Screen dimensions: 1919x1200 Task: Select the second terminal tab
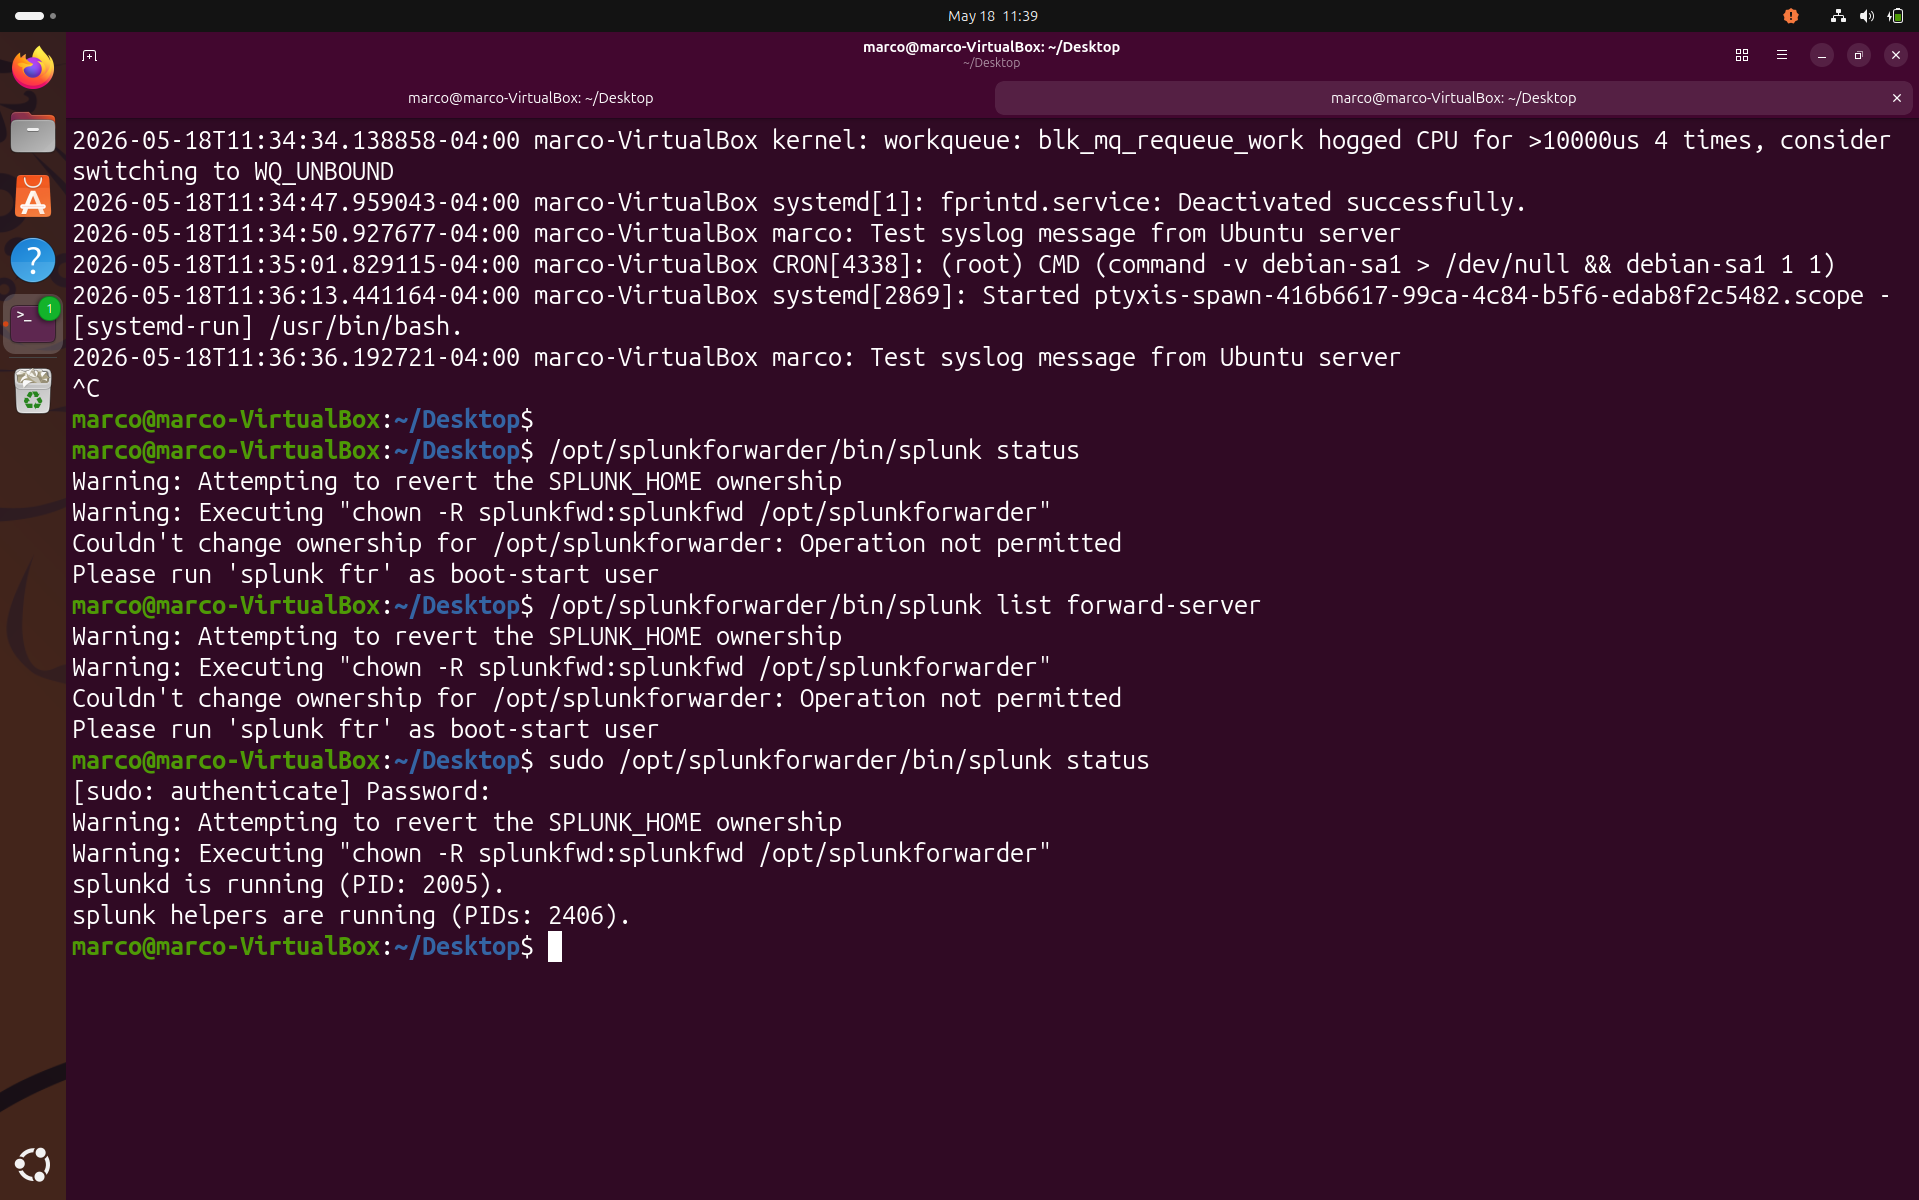(1453, 98)
